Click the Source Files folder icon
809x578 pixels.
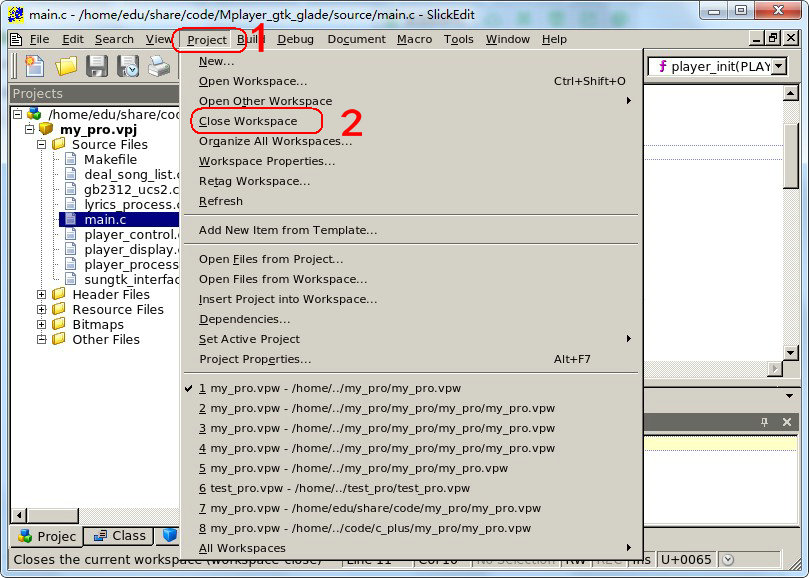(59, 144)
